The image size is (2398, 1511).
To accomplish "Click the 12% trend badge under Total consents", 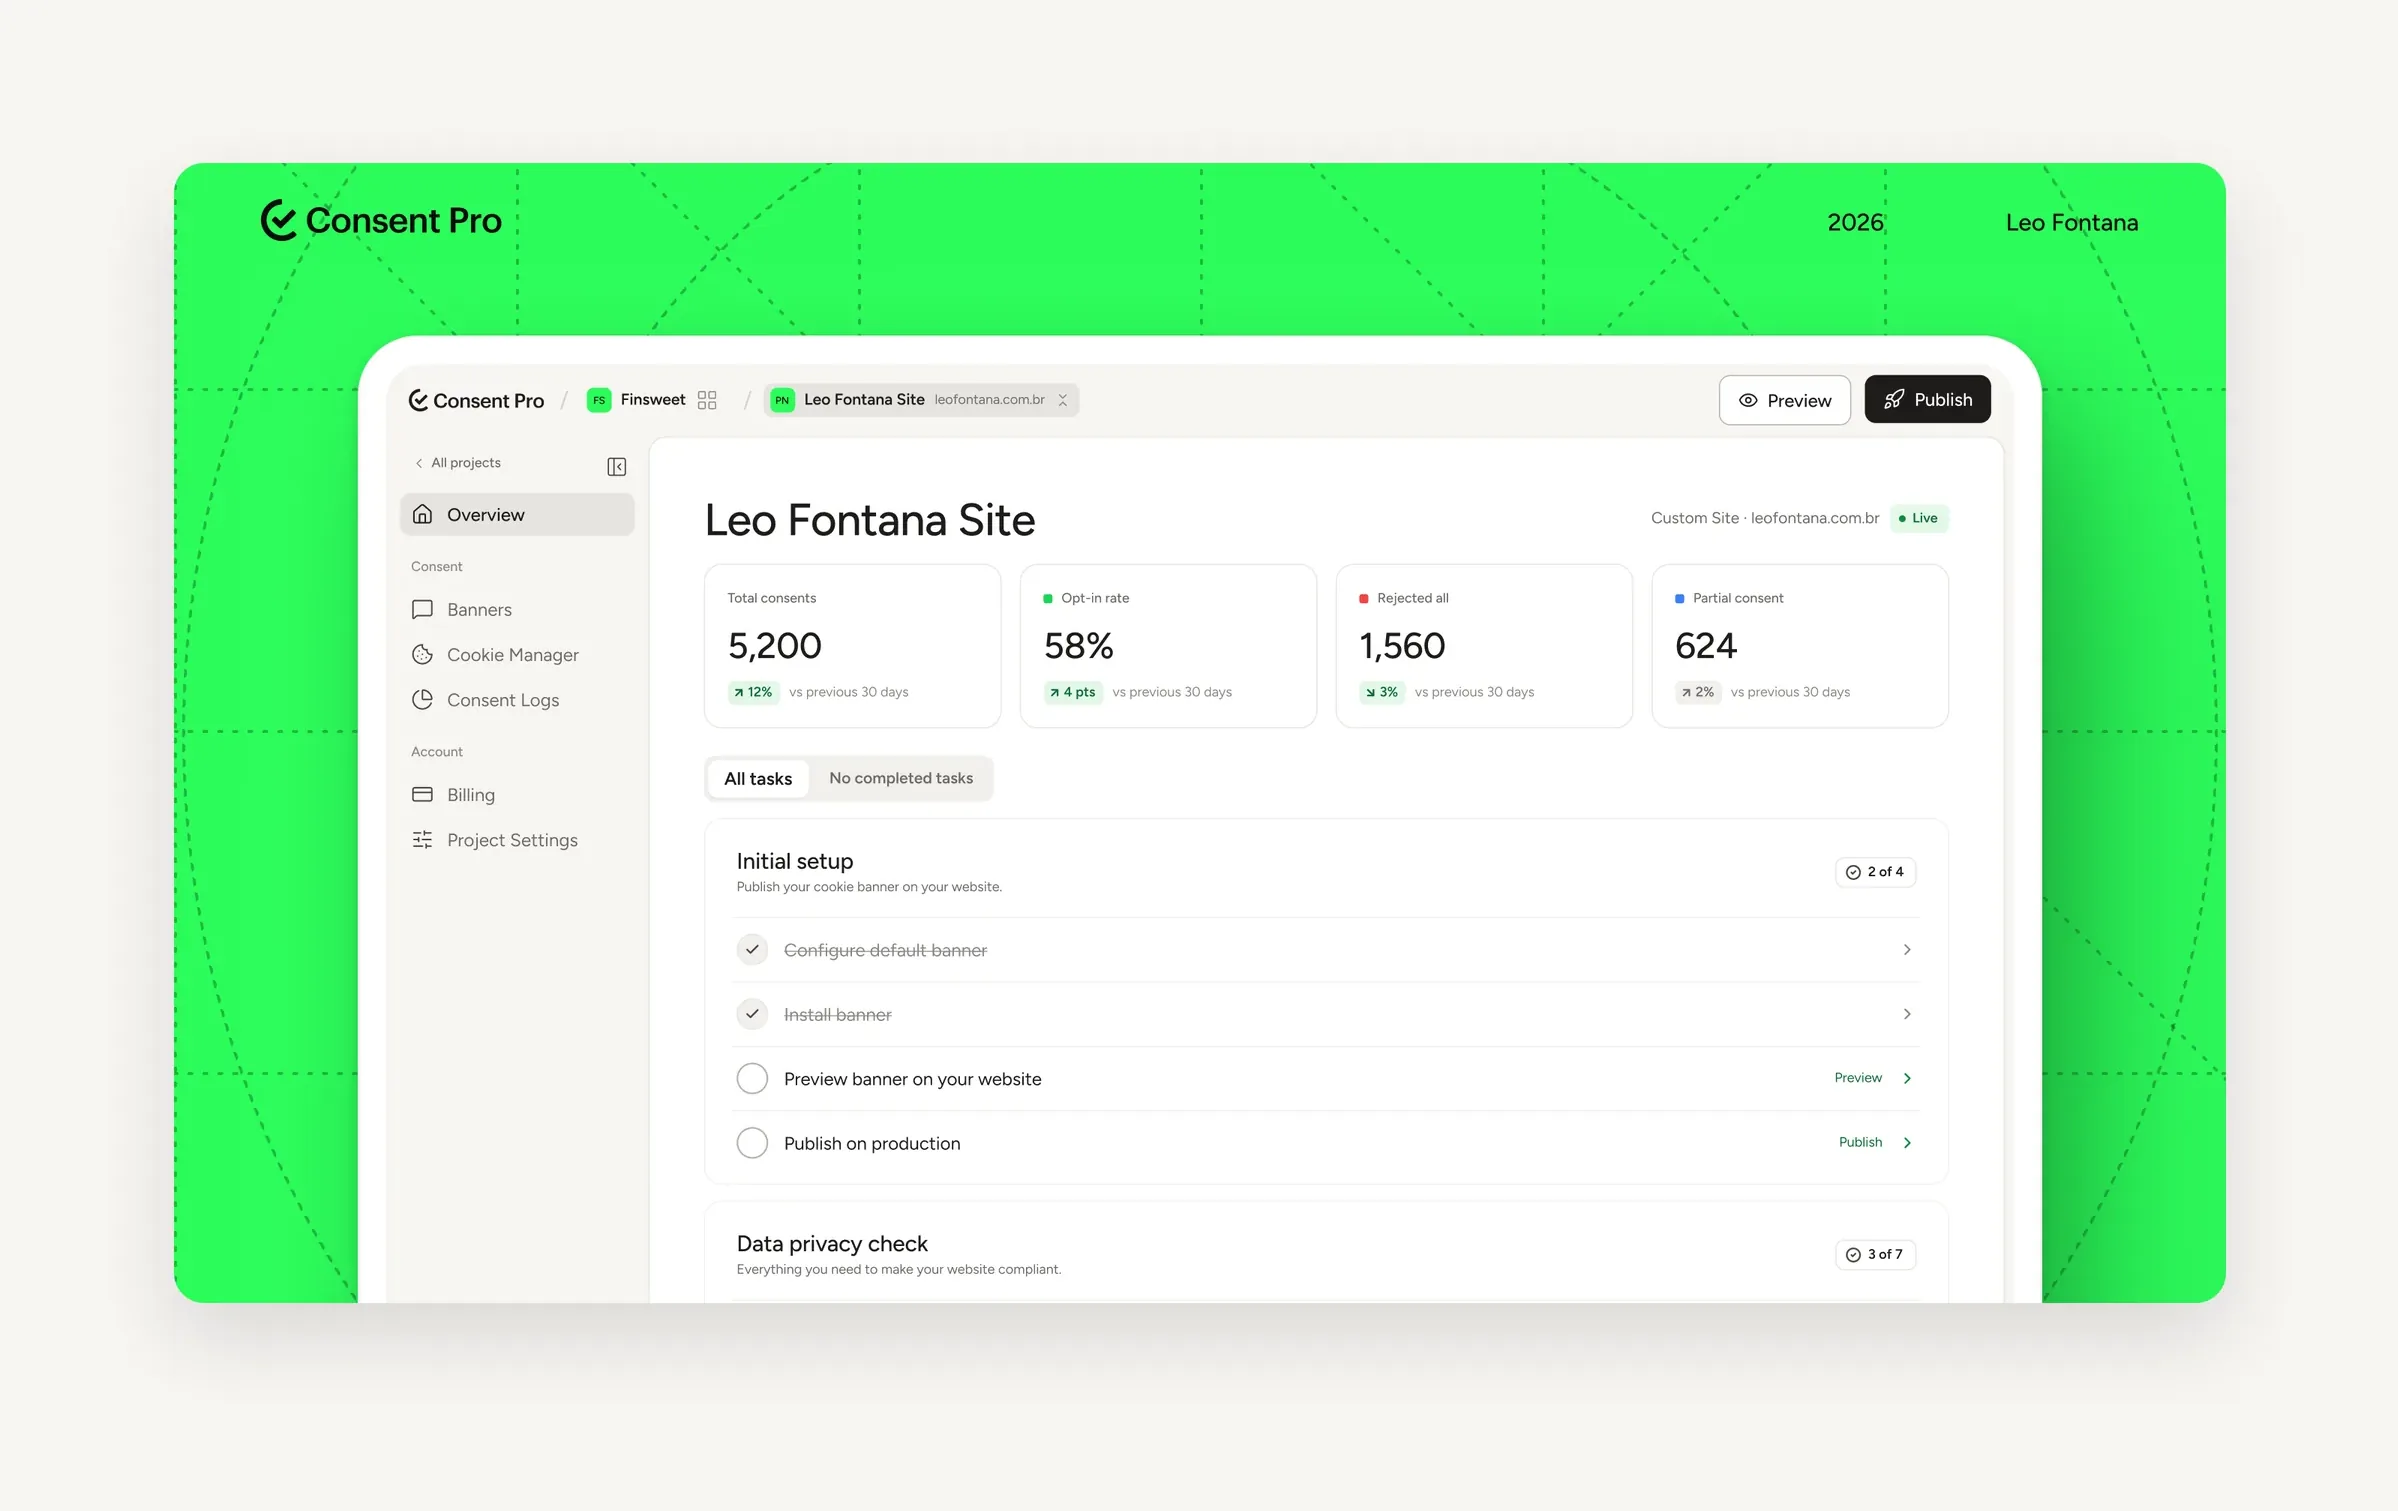I will click(753, 692).
